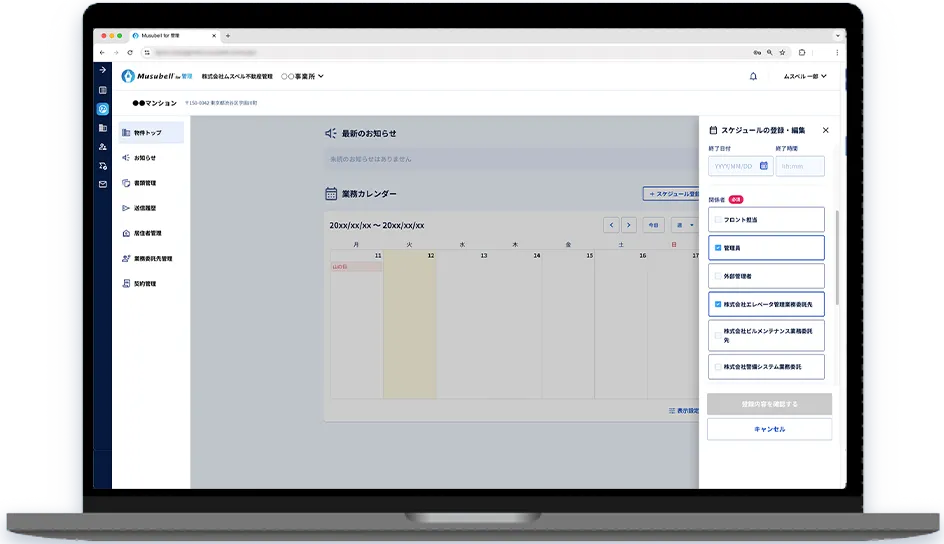This screenshot has height=544, width=944.
Task: Expand the sidebar with the arrow icon
Action: pos(103,70)
